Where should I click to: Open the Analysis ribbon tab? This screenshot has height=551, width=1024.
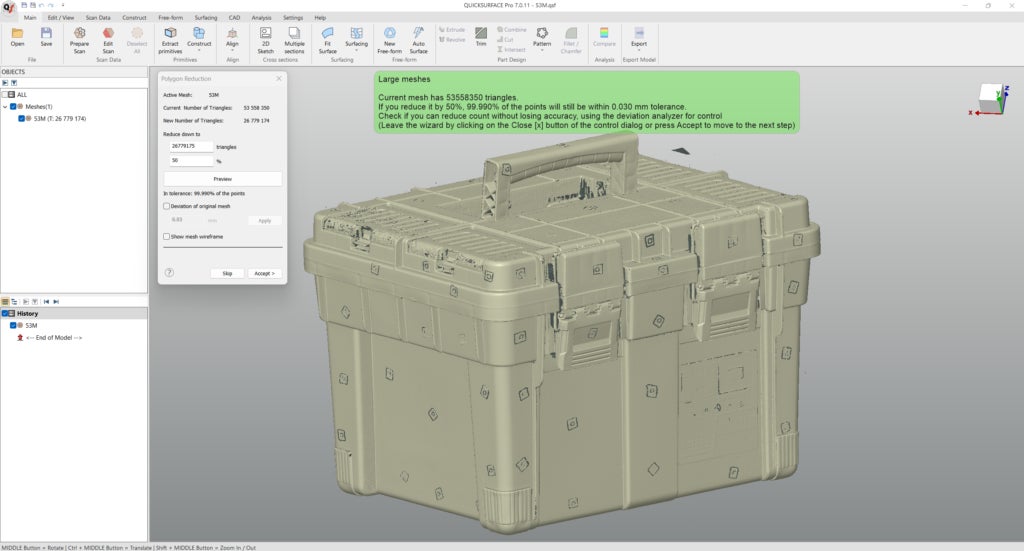[261, 17]
